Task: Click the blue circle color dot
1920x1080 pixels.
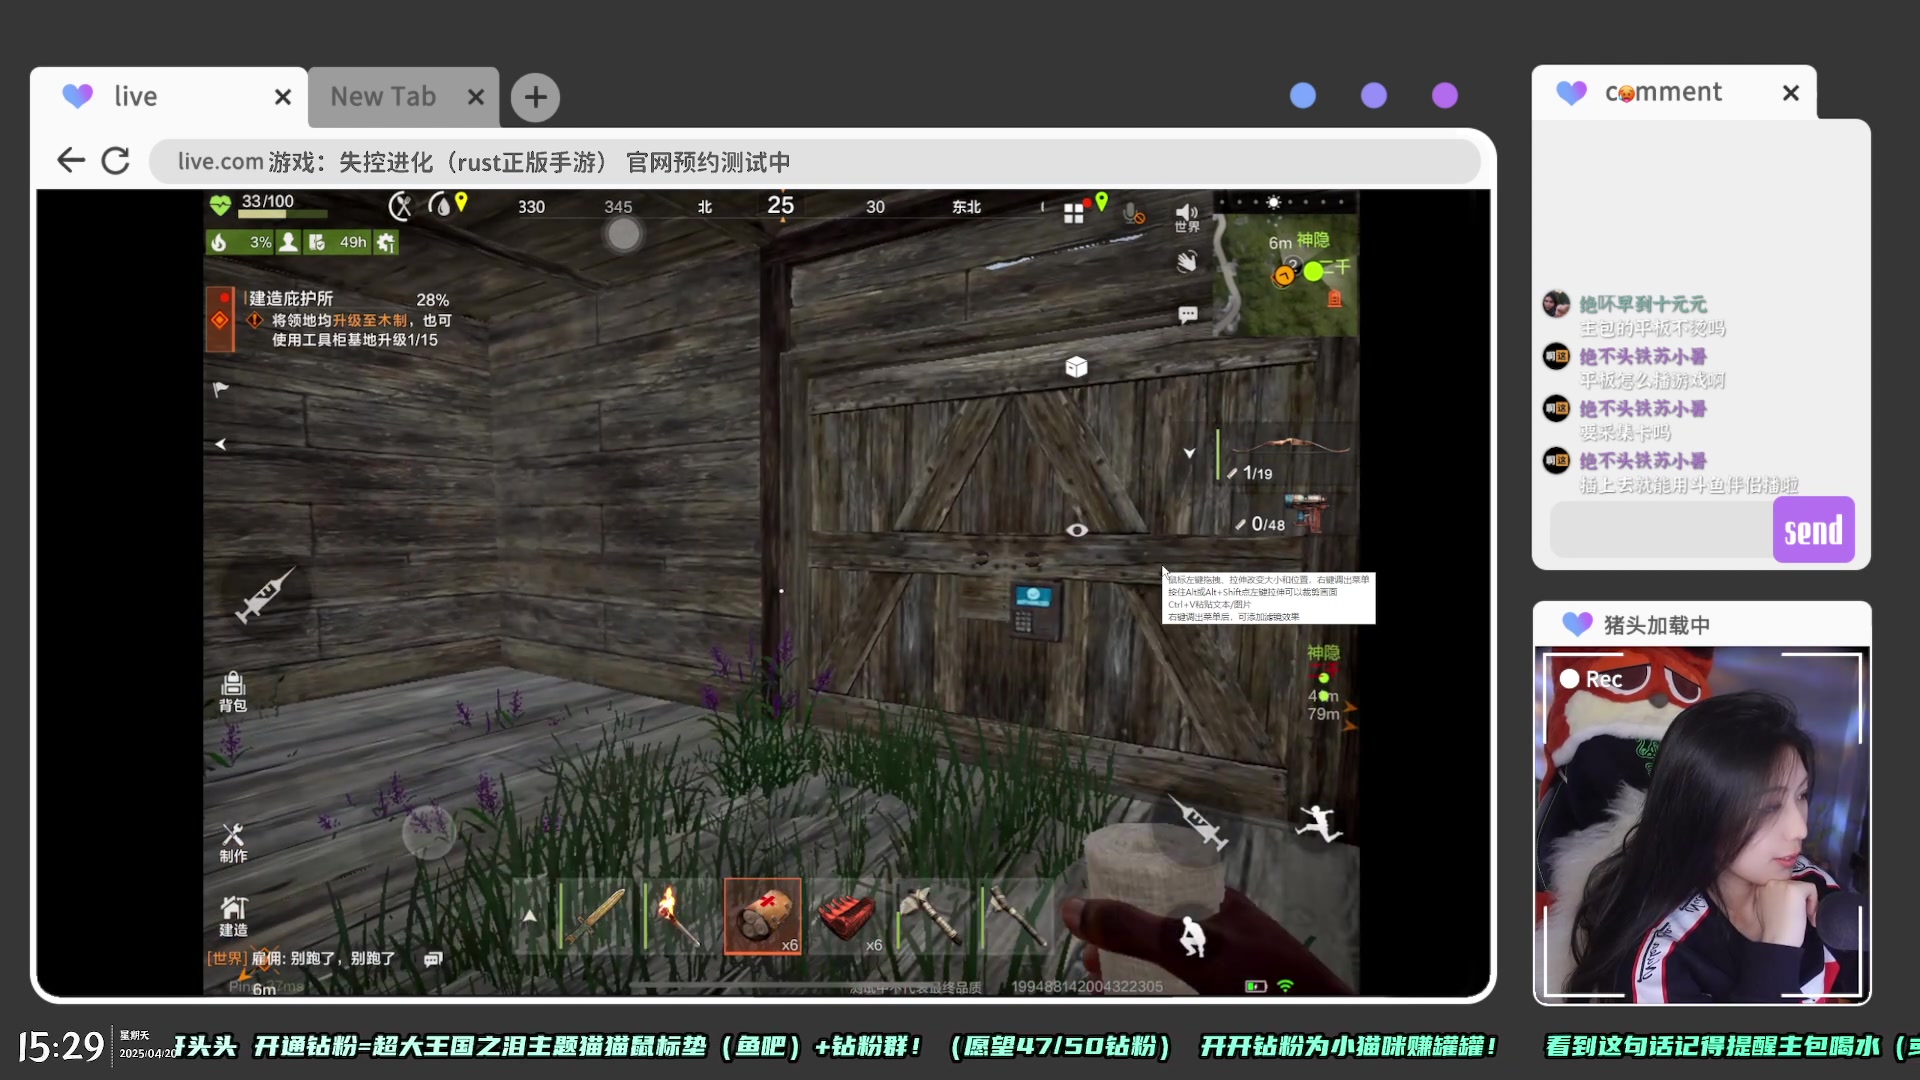Action: point(1303,96)
